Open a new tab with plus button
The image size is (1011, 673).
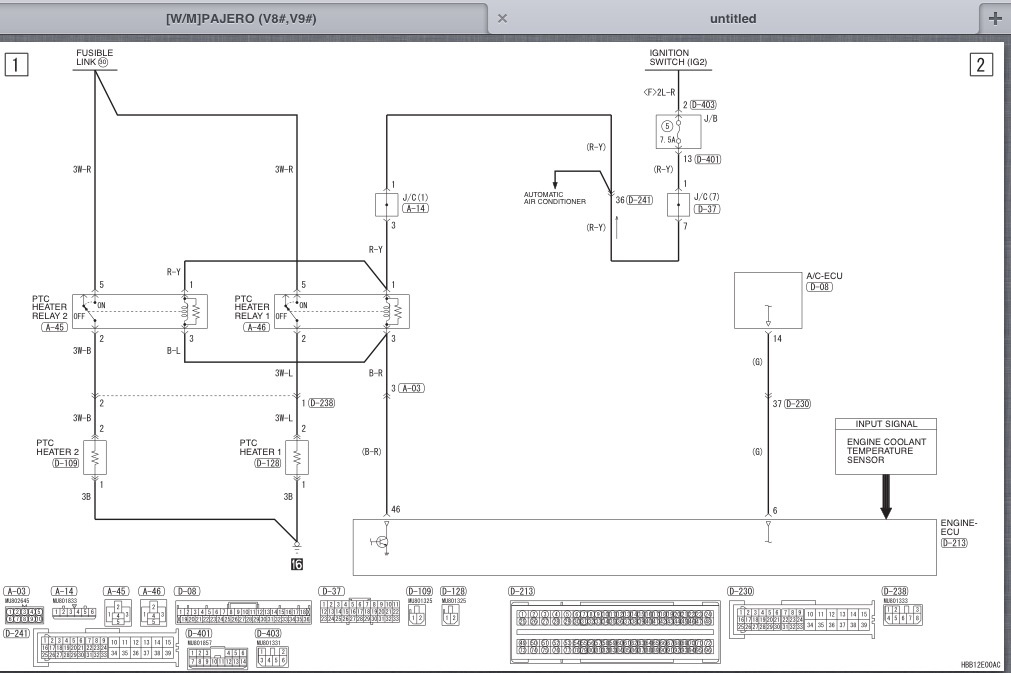coord(995,18)
